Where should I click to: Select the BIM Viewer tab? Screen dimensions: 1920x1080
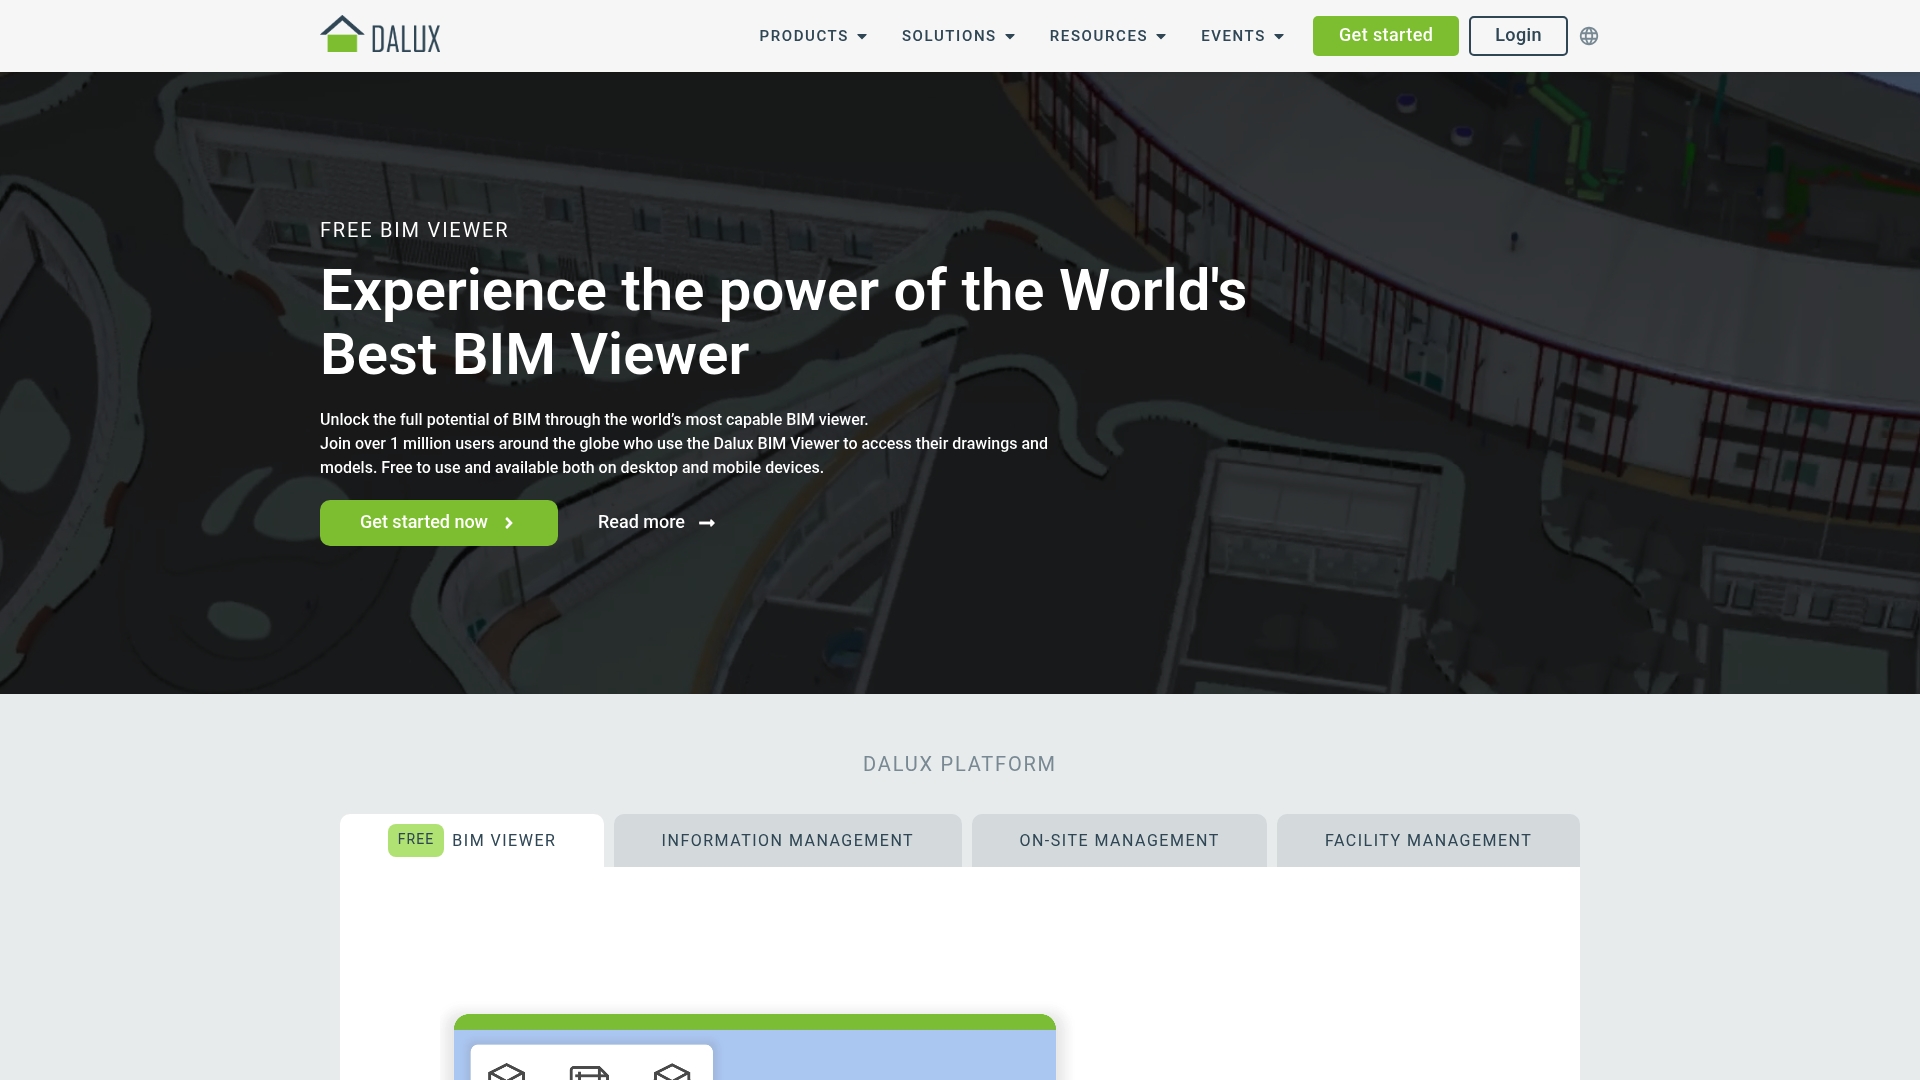[472, 840]
